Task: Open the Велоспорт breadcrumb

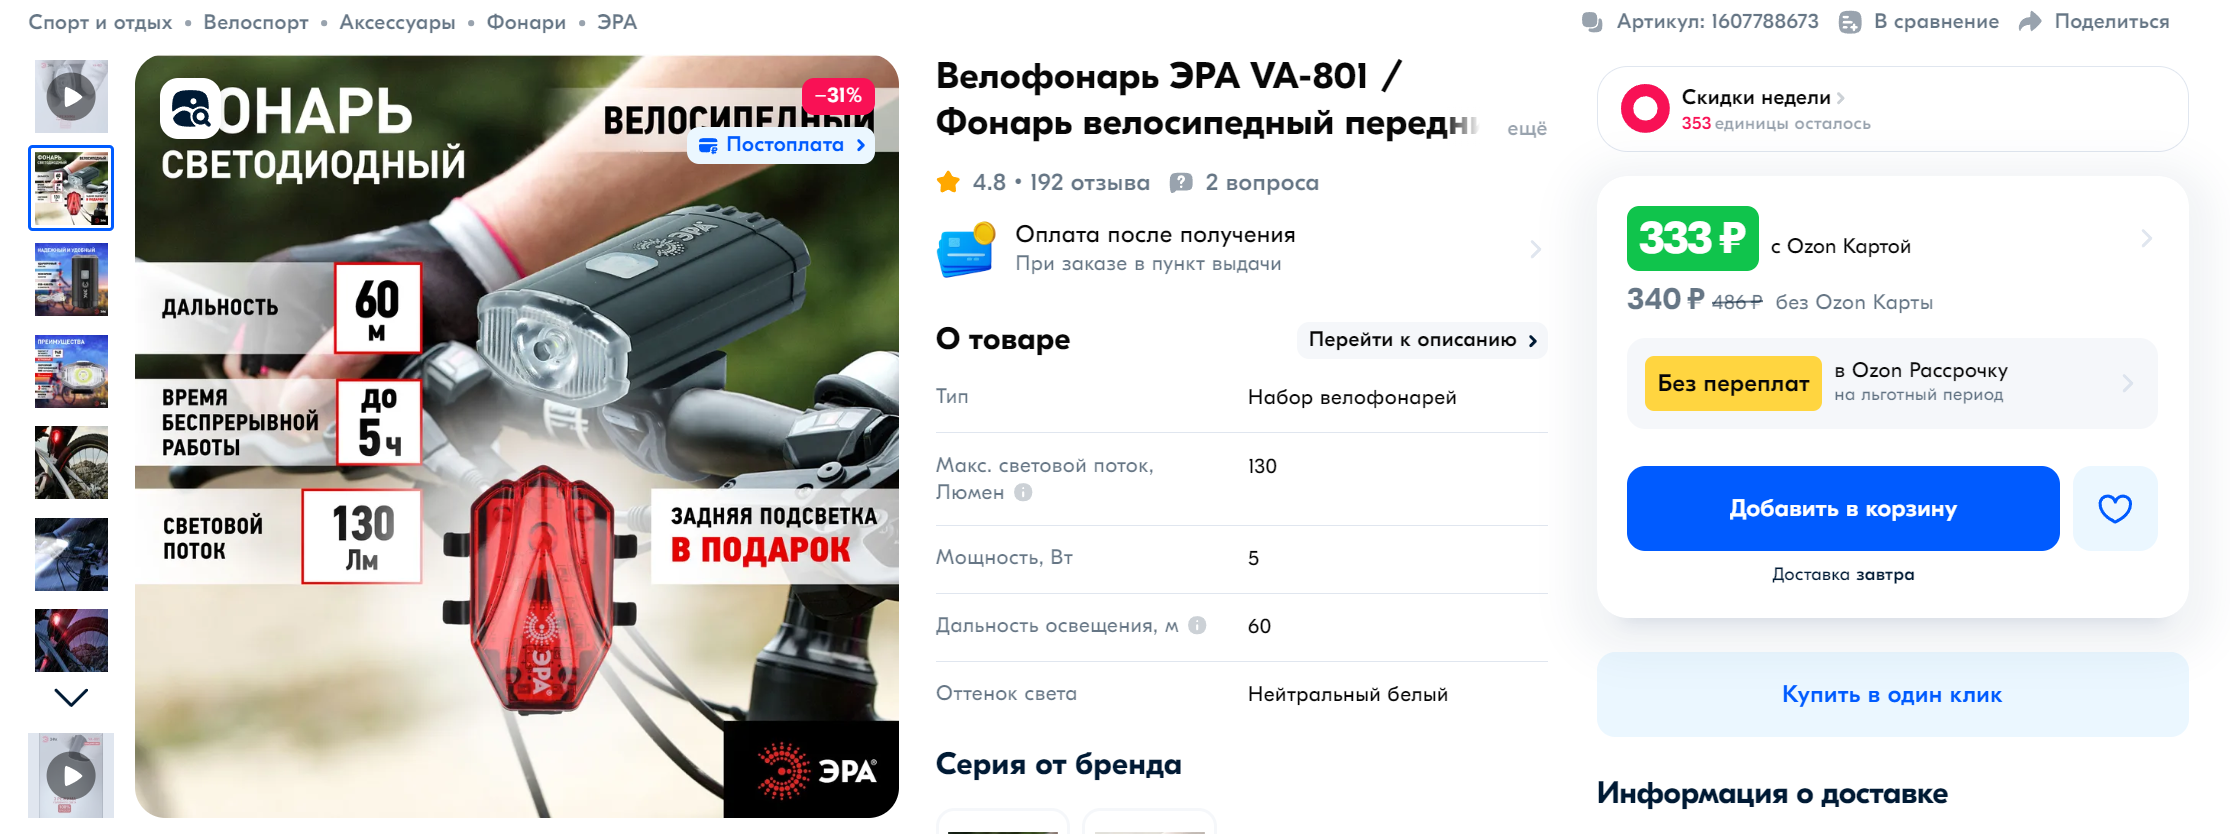Action: click(256, 22)
